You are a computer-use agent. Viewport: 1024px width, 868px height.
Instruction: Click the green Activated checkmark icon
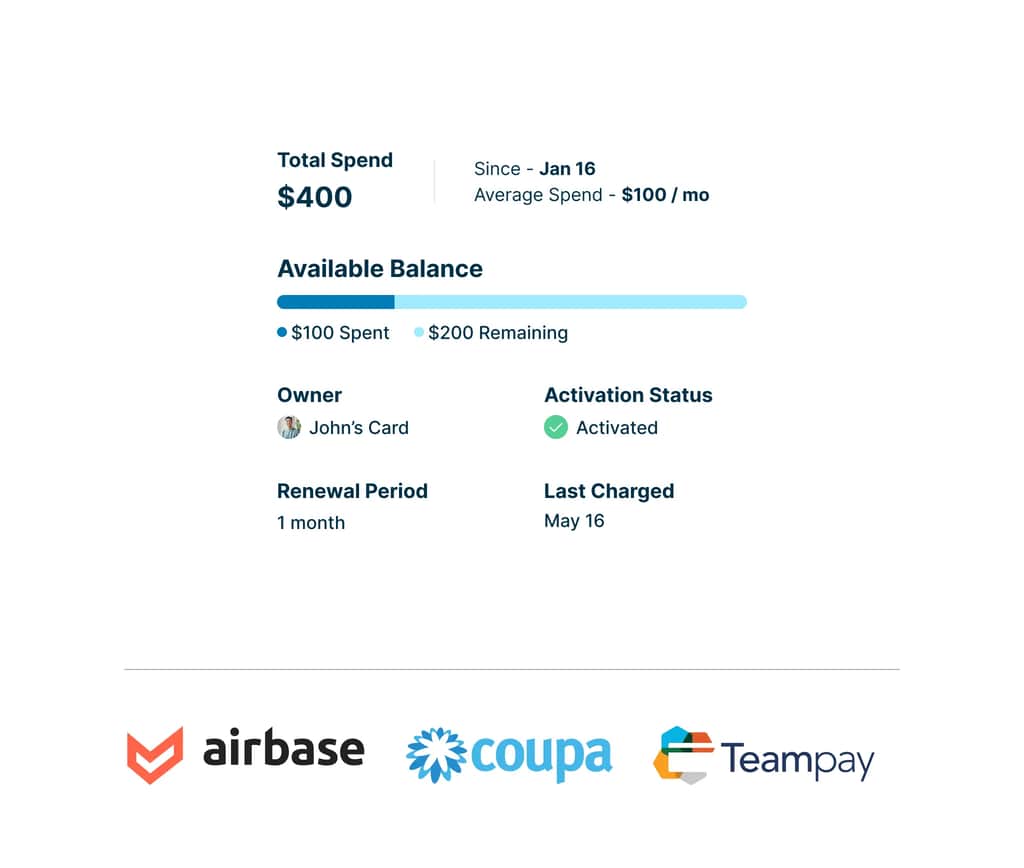coord(555,427)
